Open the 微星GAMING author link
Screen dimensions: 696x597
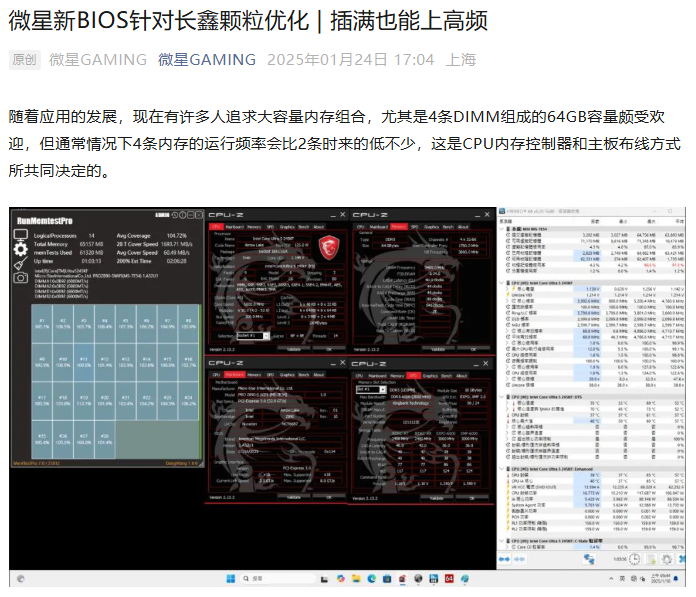click(207, 59)
